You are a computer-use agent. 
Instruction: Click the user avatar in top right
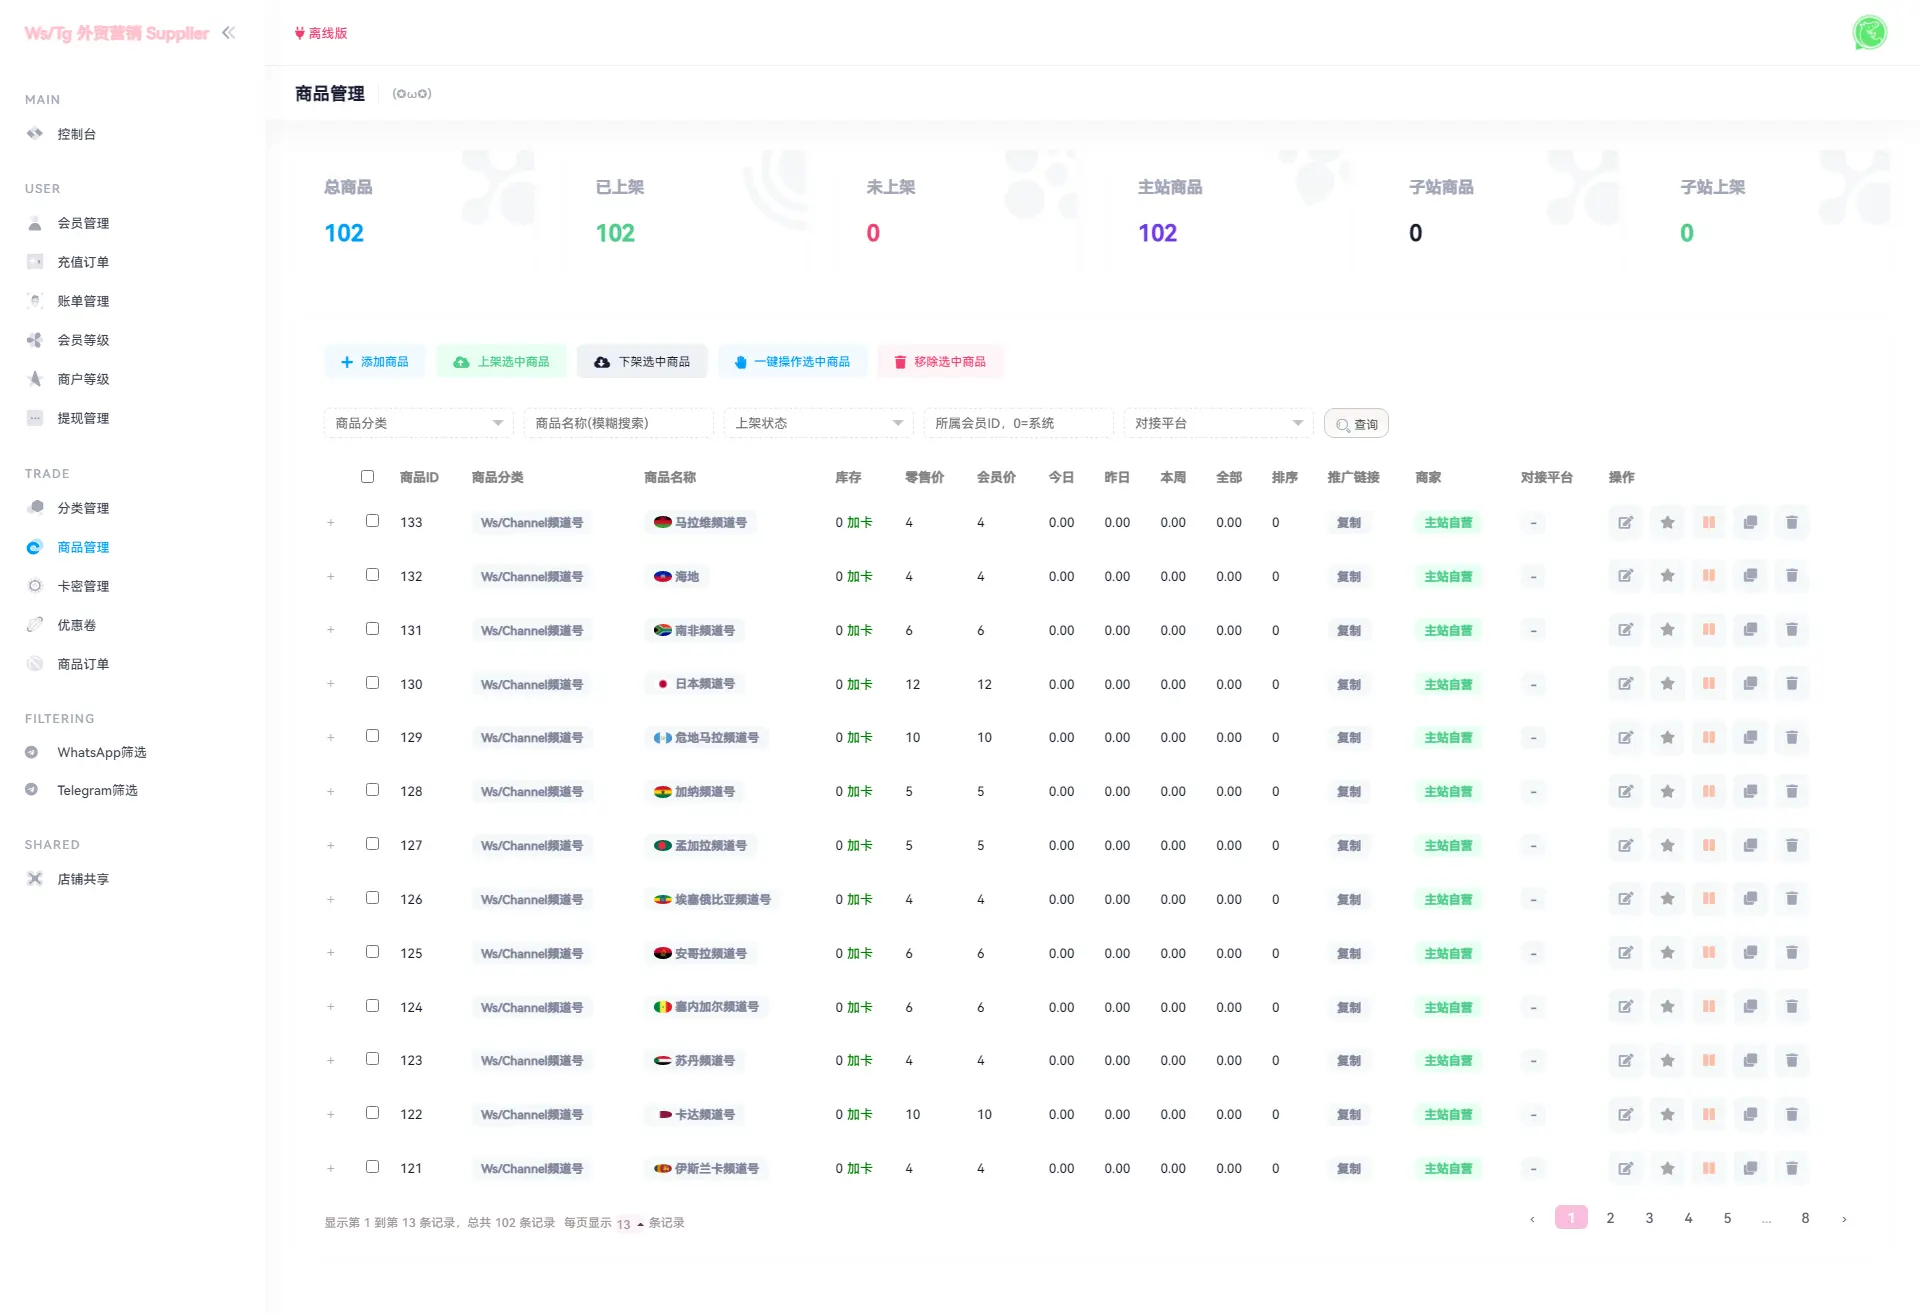(x=1869, y=33)
